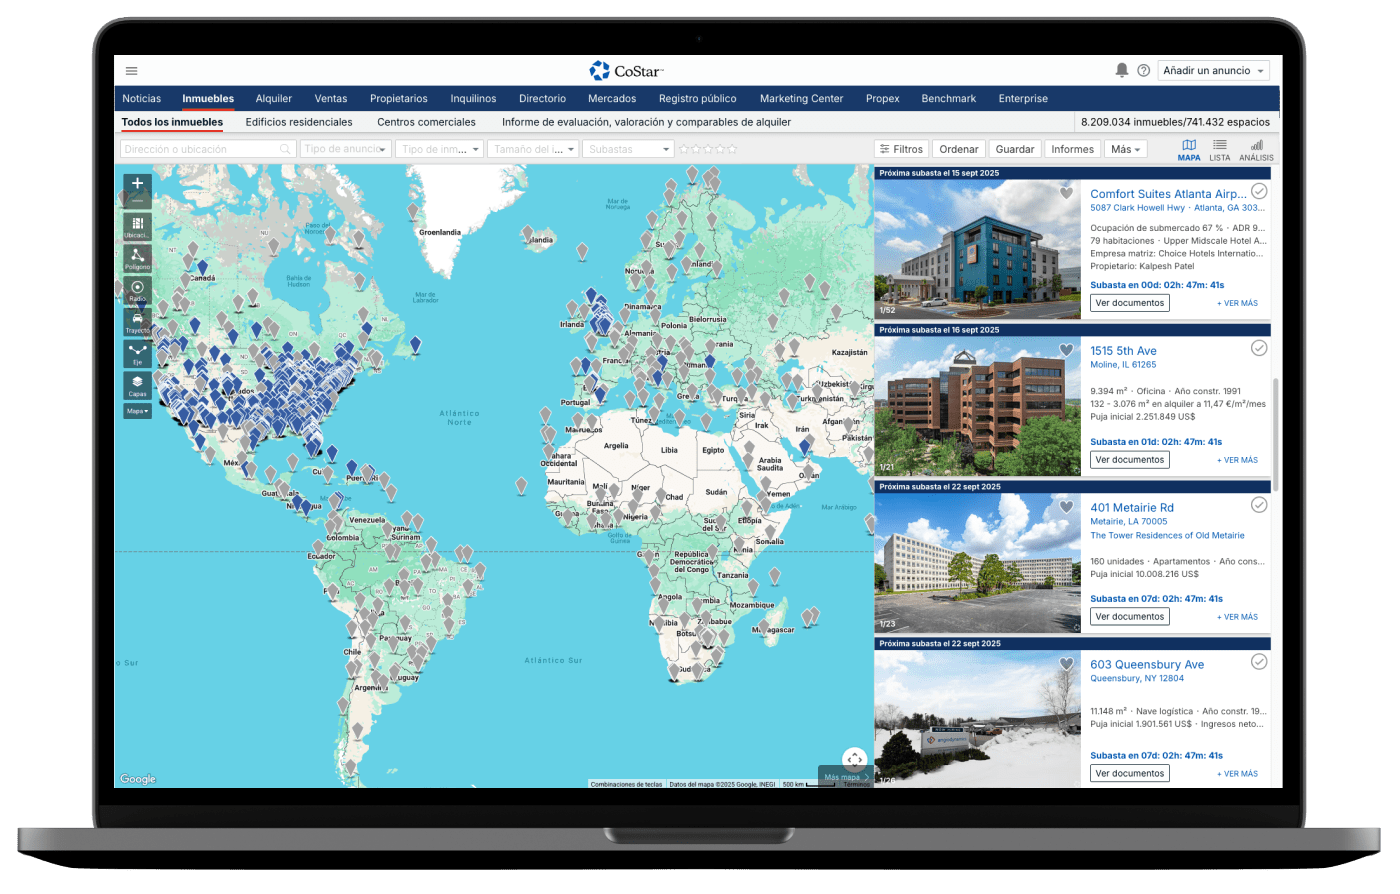
Task: Select the Trayecto car tool
Action: click(x=137, y=322)
